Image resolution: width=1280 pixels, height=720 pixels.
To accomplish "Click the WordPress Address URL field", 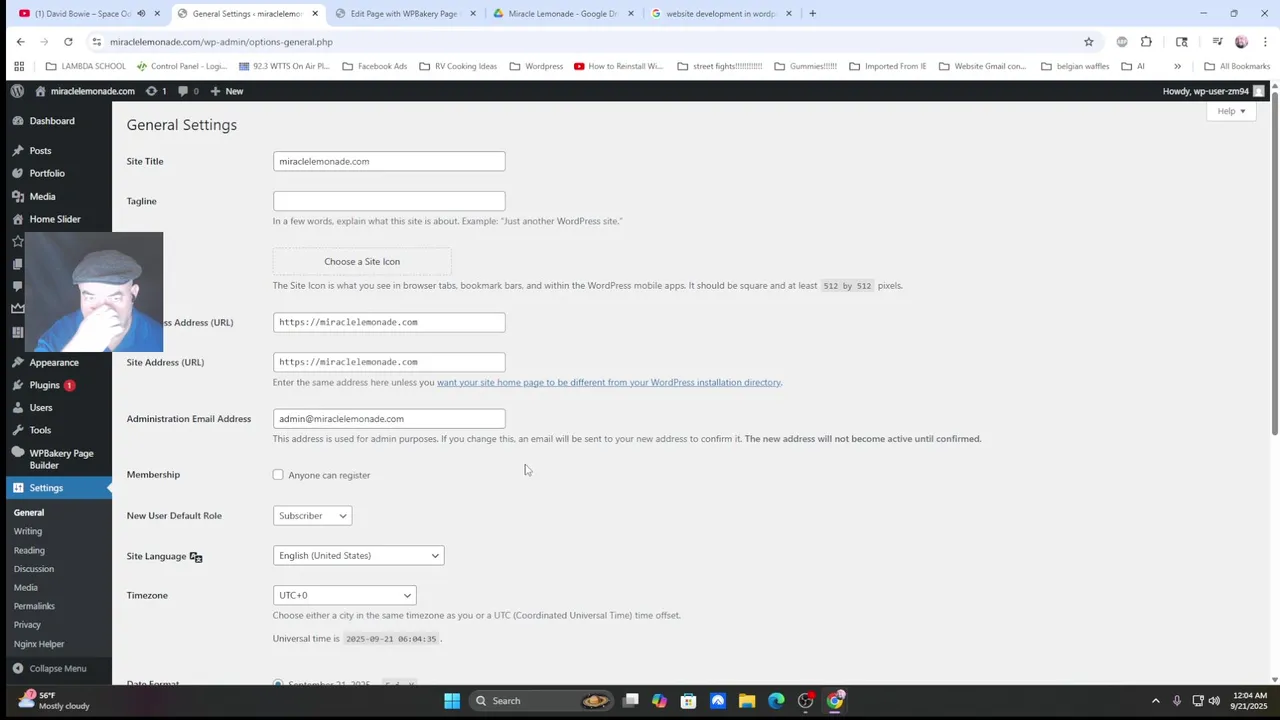I will 389,322.
